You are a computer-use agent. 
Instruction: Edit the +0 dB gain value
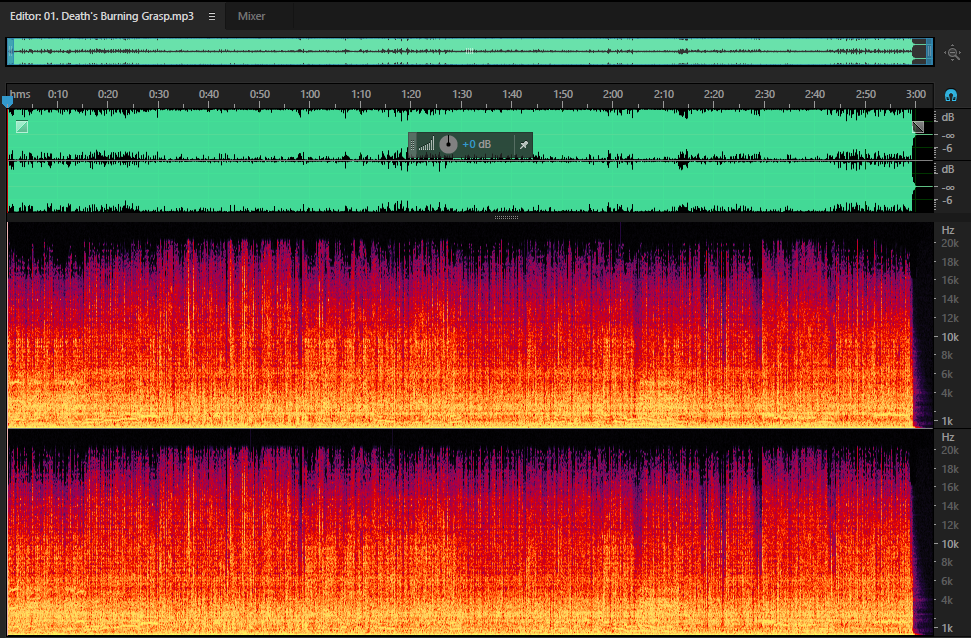click(476, 144)
